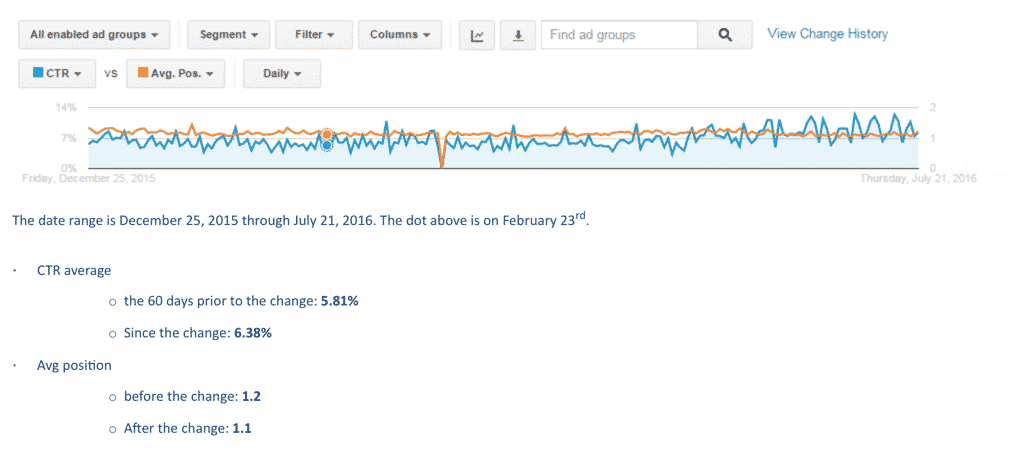1022x459 pixels.
Task: Click the blue CTR dot on chart
Action: (327, 145)
